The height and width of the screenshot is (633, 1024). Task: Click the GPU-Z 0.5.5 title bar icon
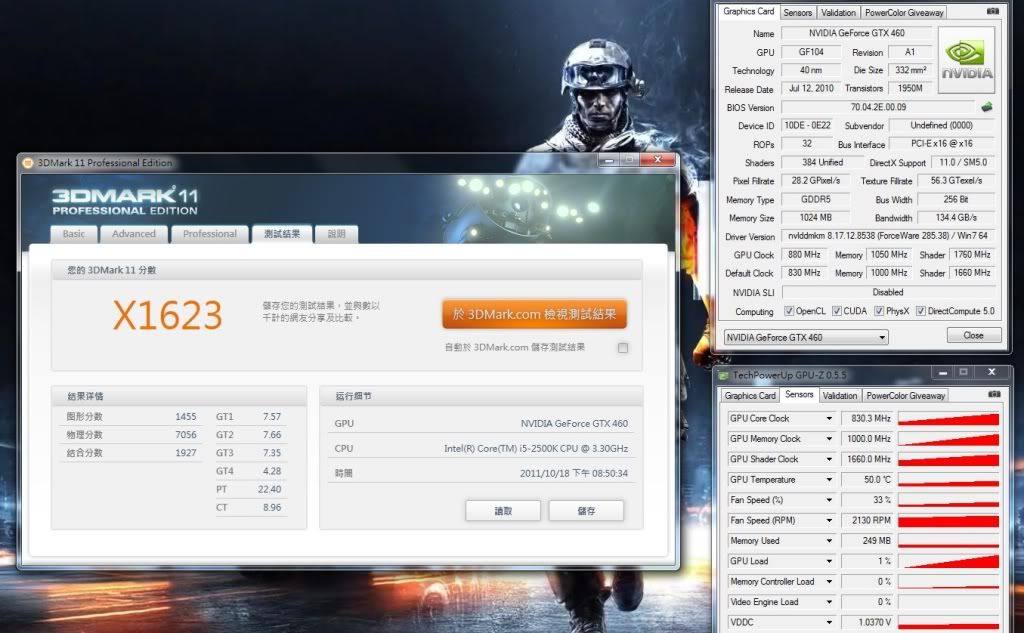(x=723, y=375)
